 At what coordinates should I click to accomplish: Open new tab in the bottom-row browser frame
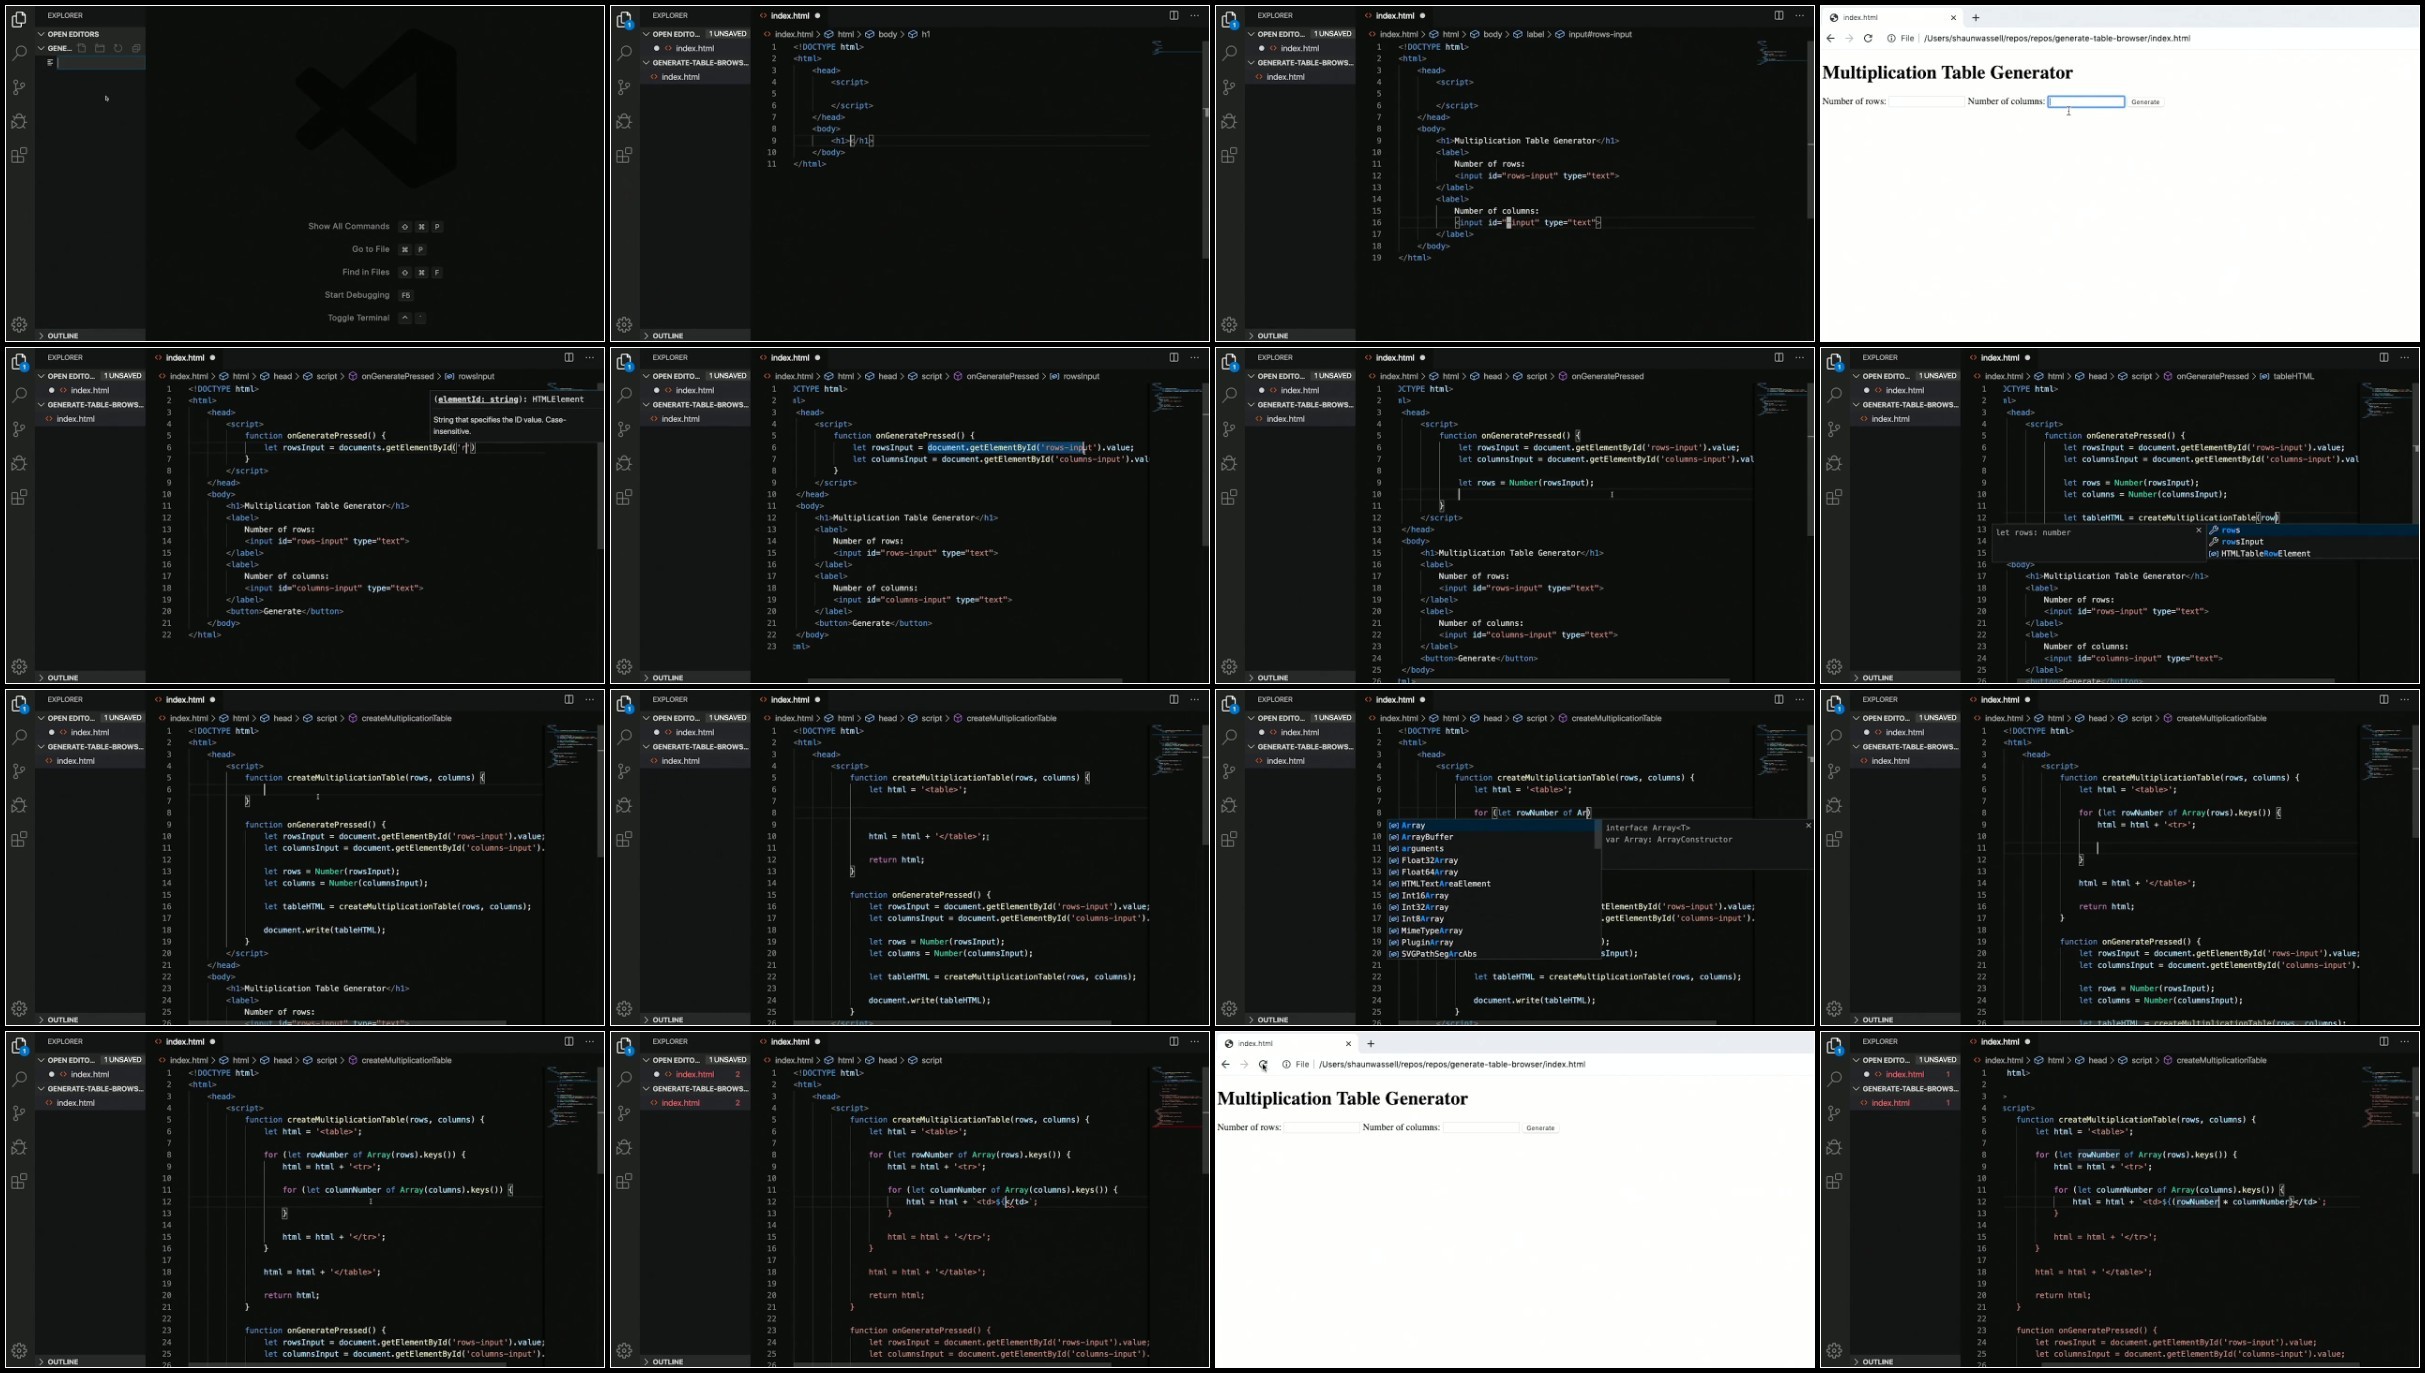click(1370, 1043)
